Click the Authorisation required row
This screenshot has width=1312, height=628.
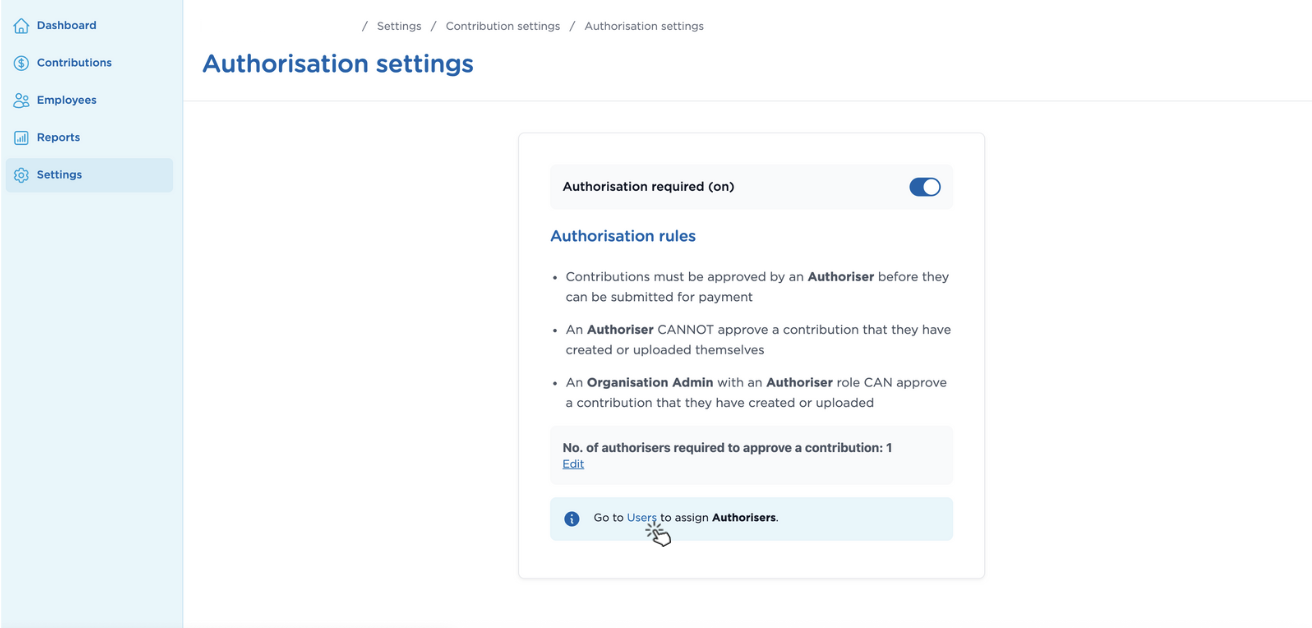pyautogui.click(x=751, y=186)
